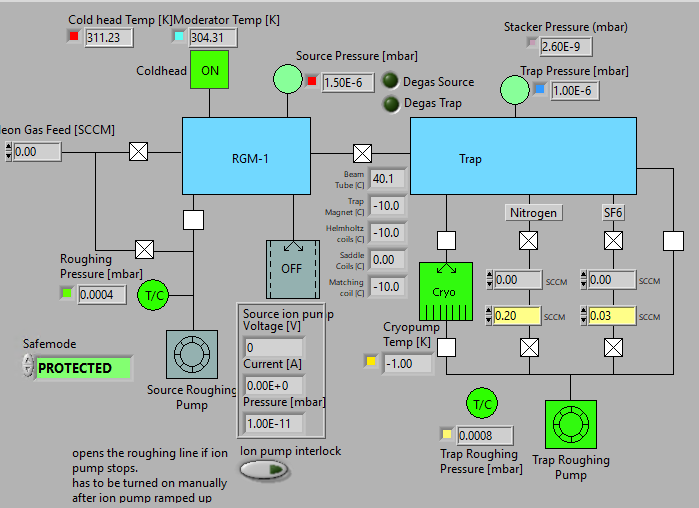Select the Saddle Coils value 0.00
699x508 pixels.
click(388, 260)
